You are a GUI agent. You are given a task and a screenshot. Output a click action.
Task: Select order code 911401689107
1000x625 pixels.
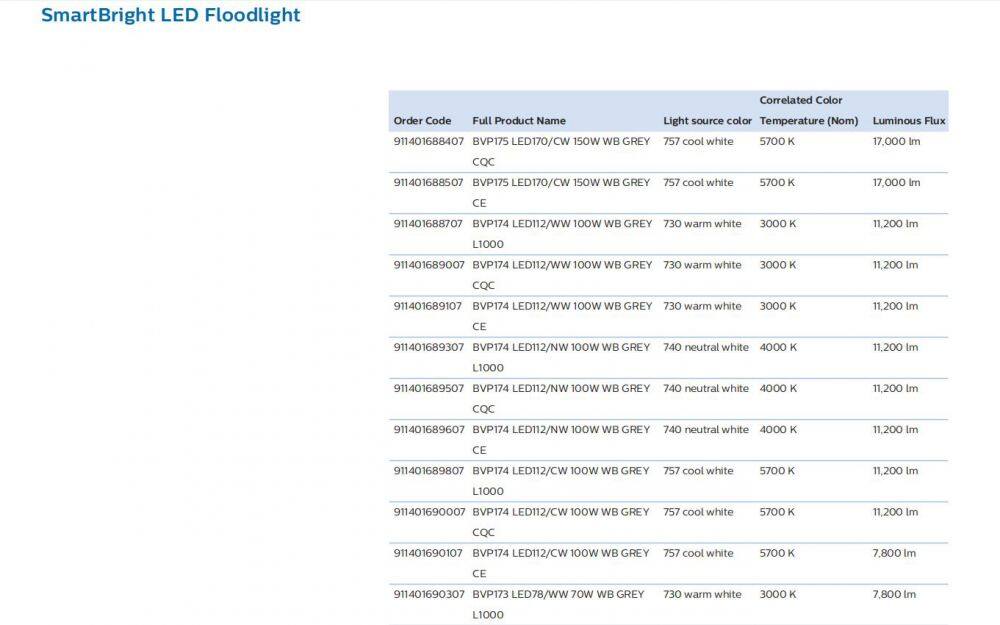coord(429,306)
